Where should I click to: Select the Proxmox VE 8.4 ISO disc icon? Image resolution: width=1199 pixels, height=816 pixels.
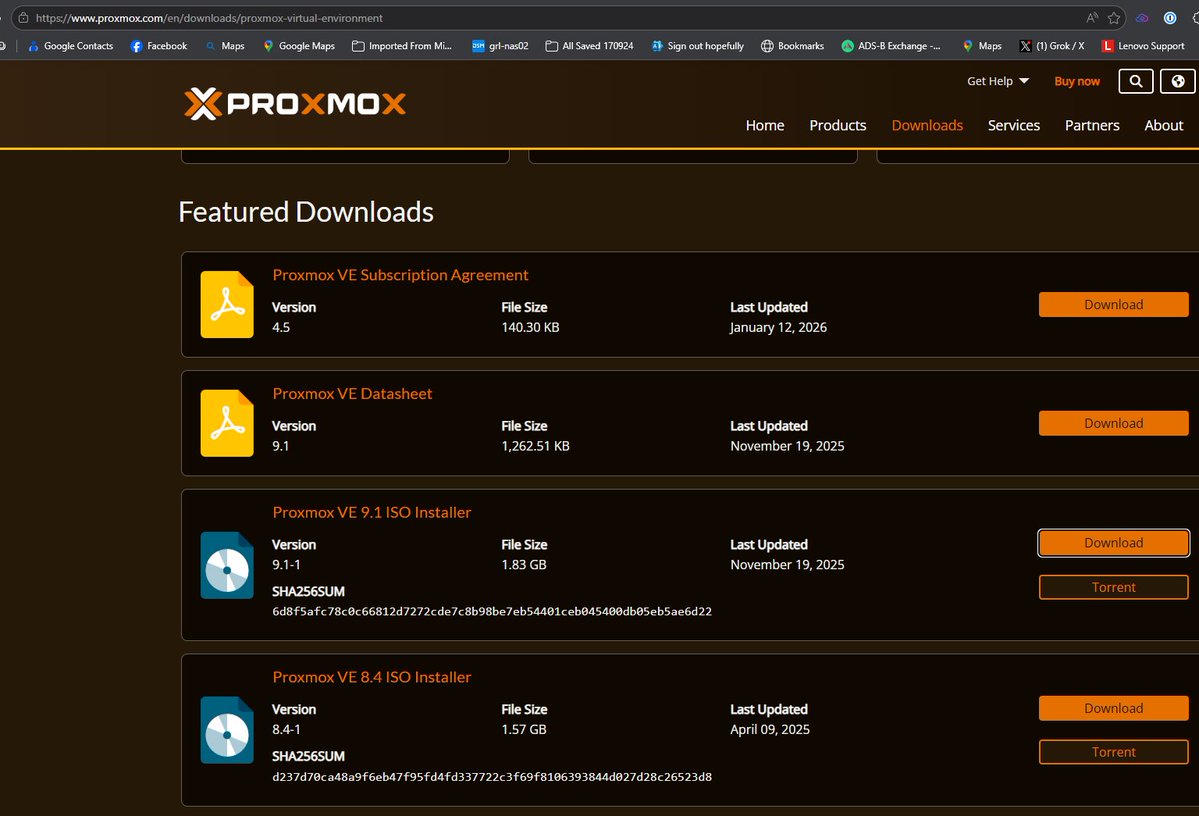226,730
